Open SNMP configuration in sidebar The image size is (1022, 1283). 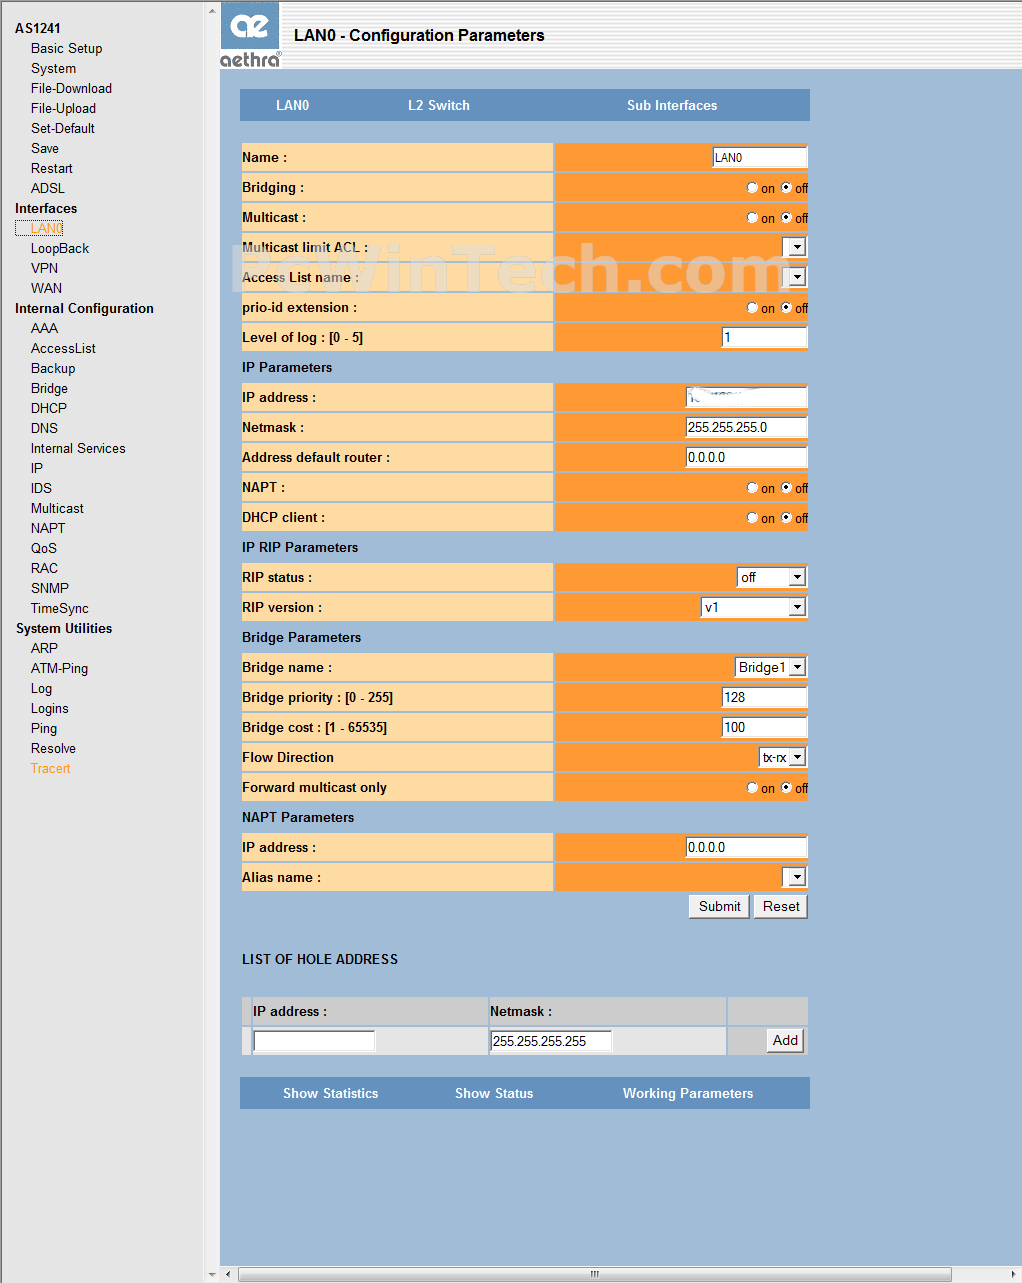[50, 588]
